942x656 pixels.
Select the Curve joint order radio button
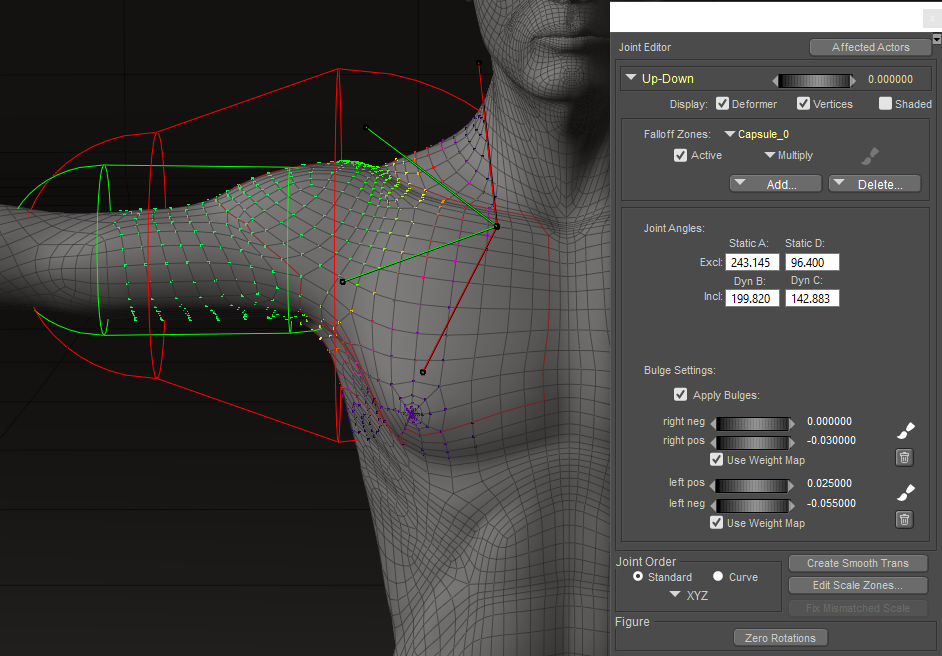[718, 577]
